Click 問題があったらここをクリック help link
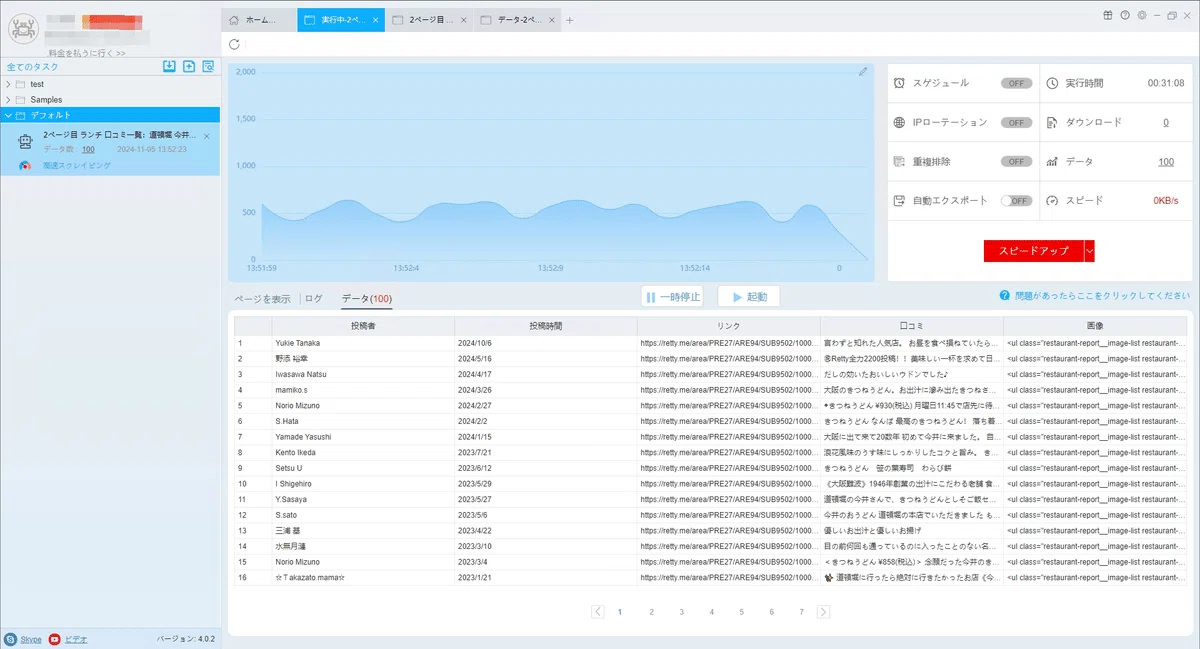 1101,296
